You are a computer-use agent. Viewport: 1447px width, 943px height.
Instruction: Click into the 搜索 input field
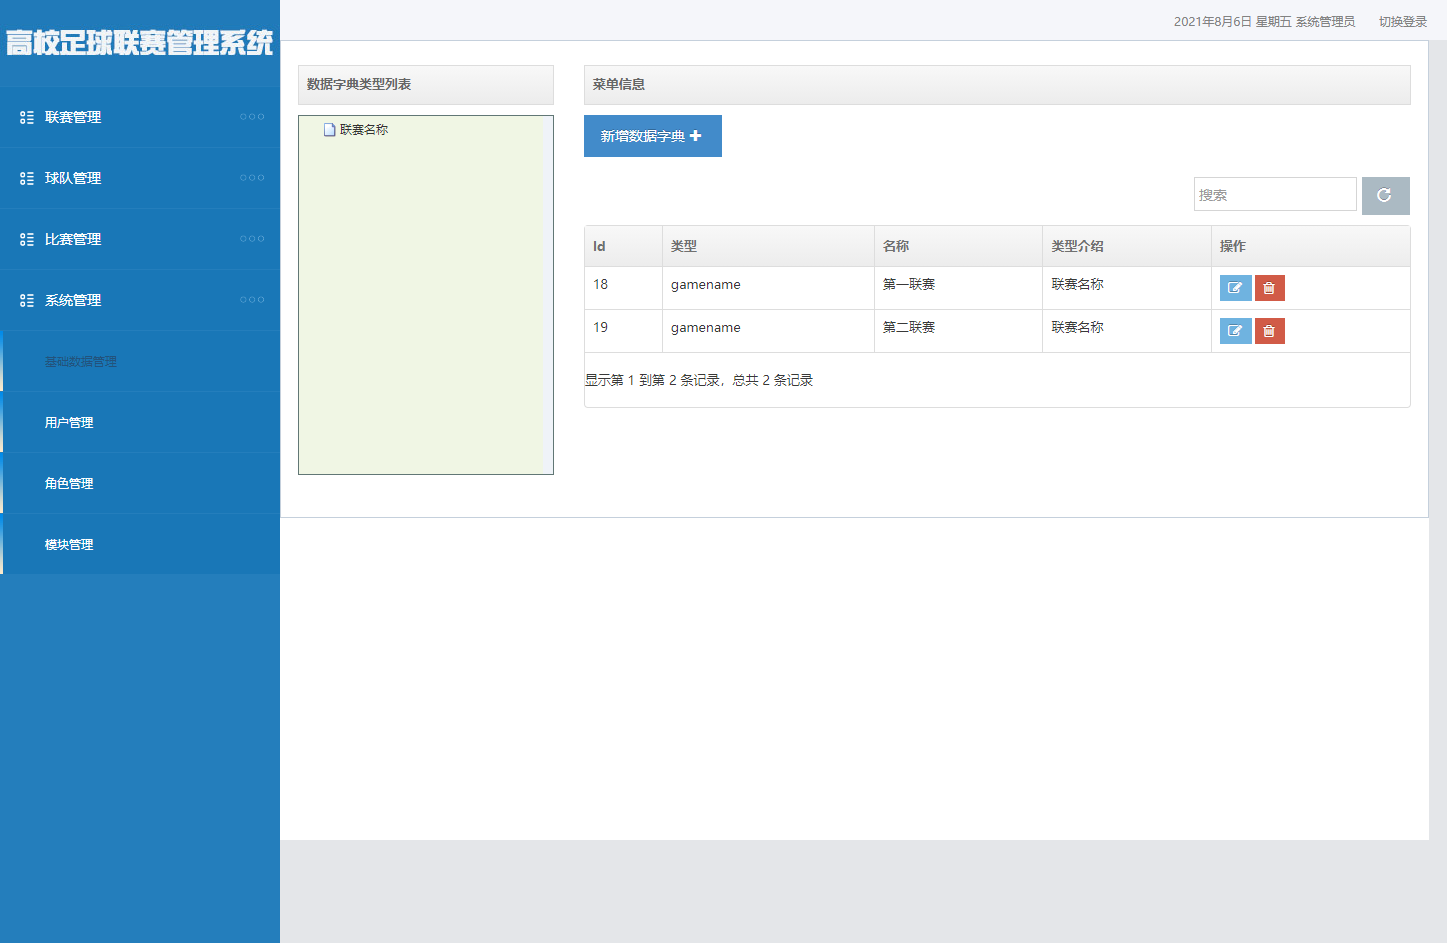(1274, 195)
